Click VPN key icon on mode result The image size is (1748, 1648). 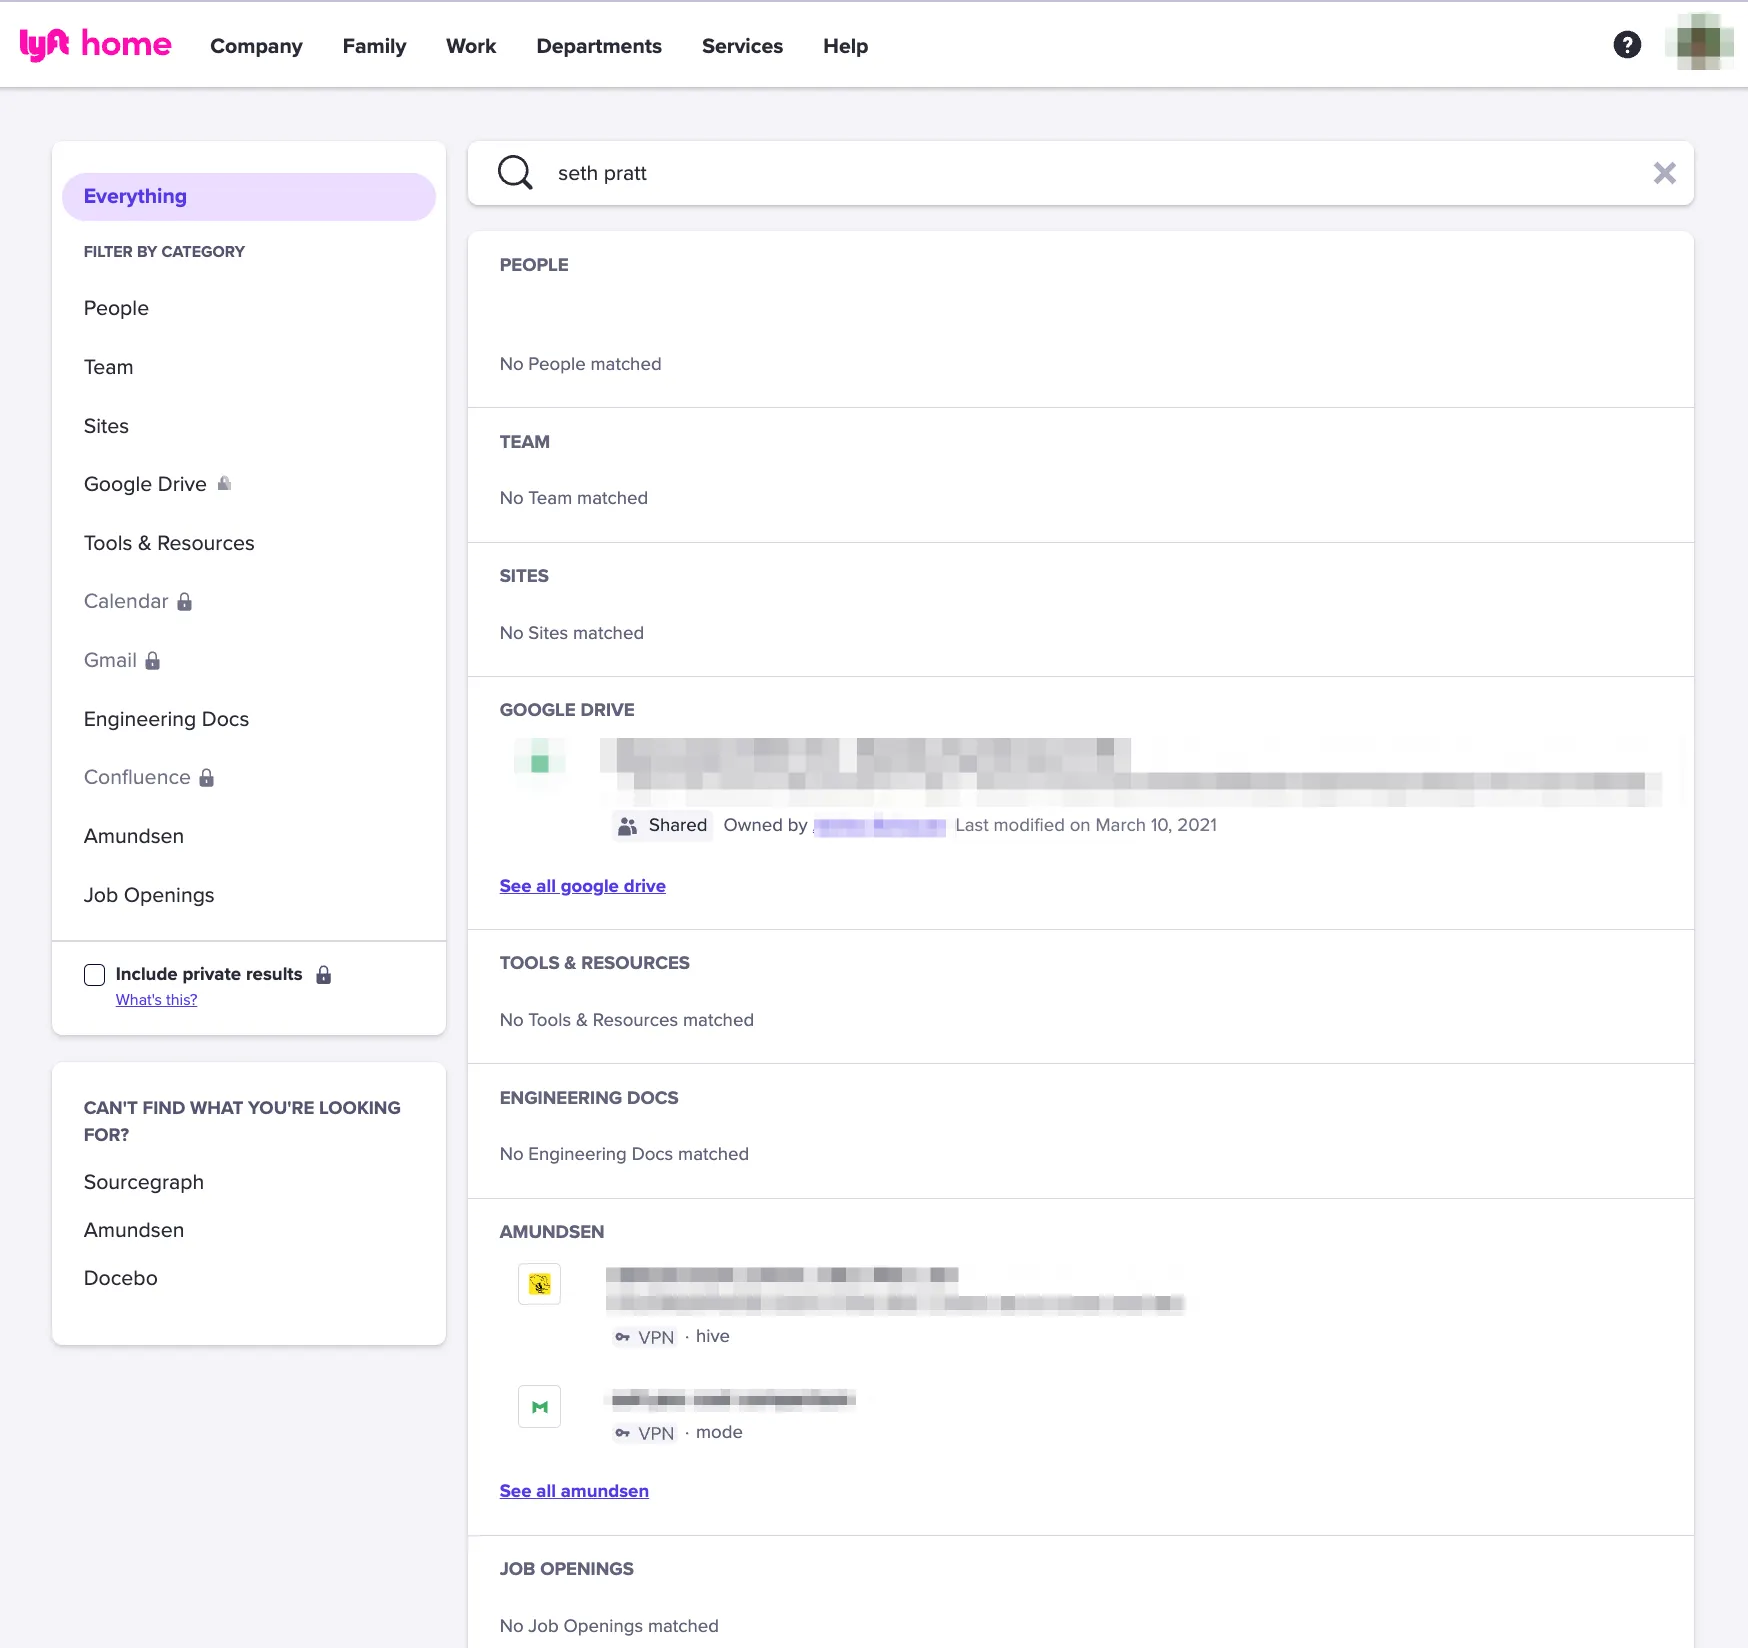623,1433
